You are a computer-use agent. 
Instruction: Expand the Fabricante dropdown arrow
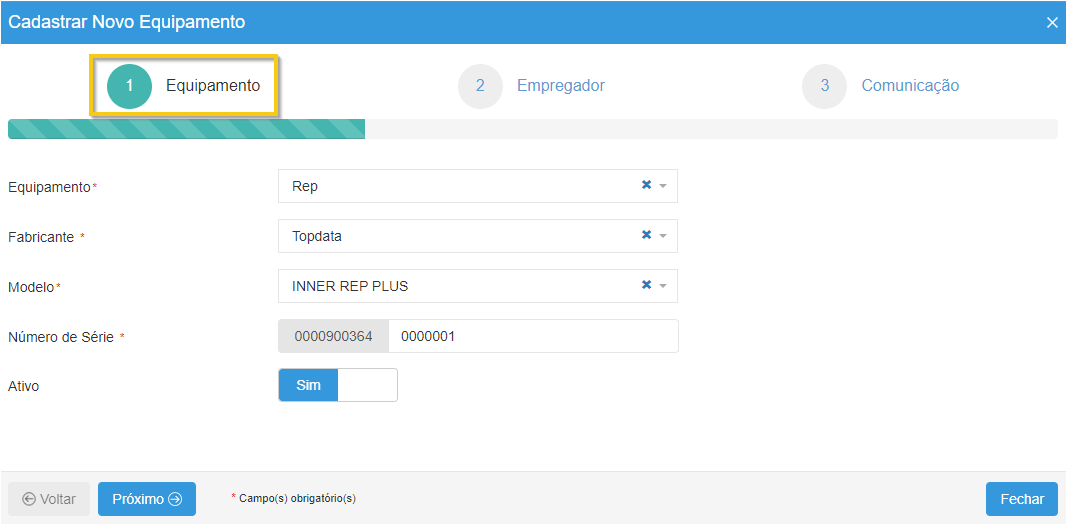[x=662, y=236]
